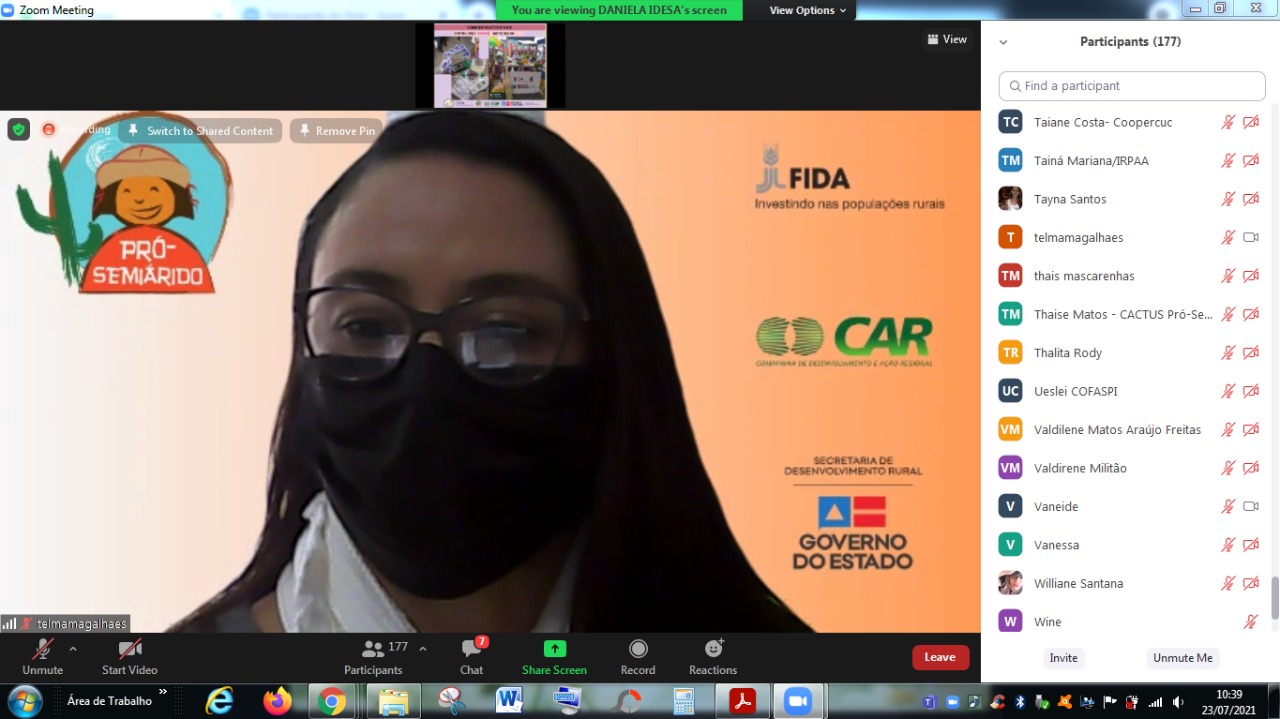Click the participants list scrollbar
Screen dimensions: 1280x719
coord(1274,598)
